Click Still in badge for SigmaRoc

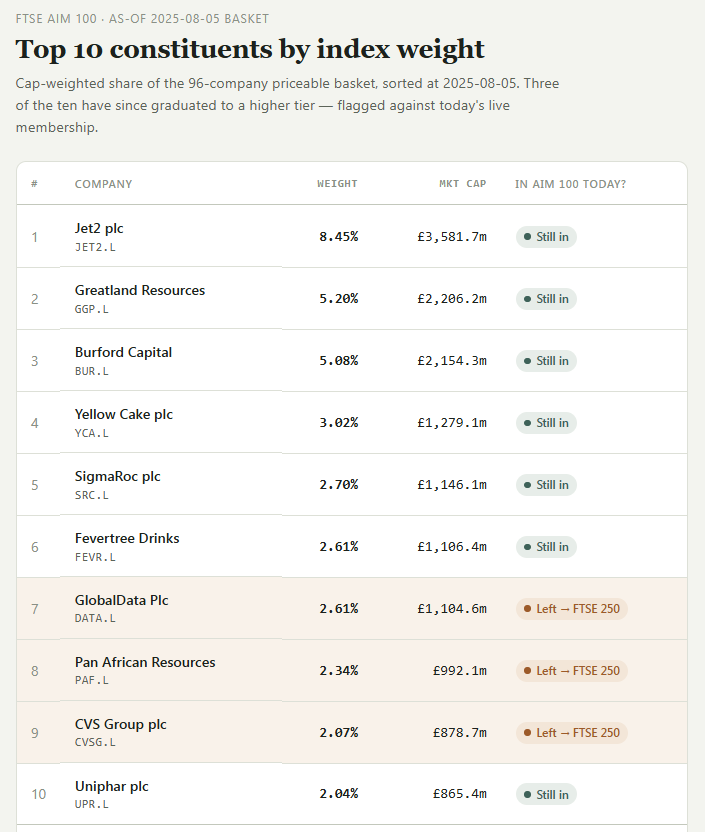tap(546, 485)
